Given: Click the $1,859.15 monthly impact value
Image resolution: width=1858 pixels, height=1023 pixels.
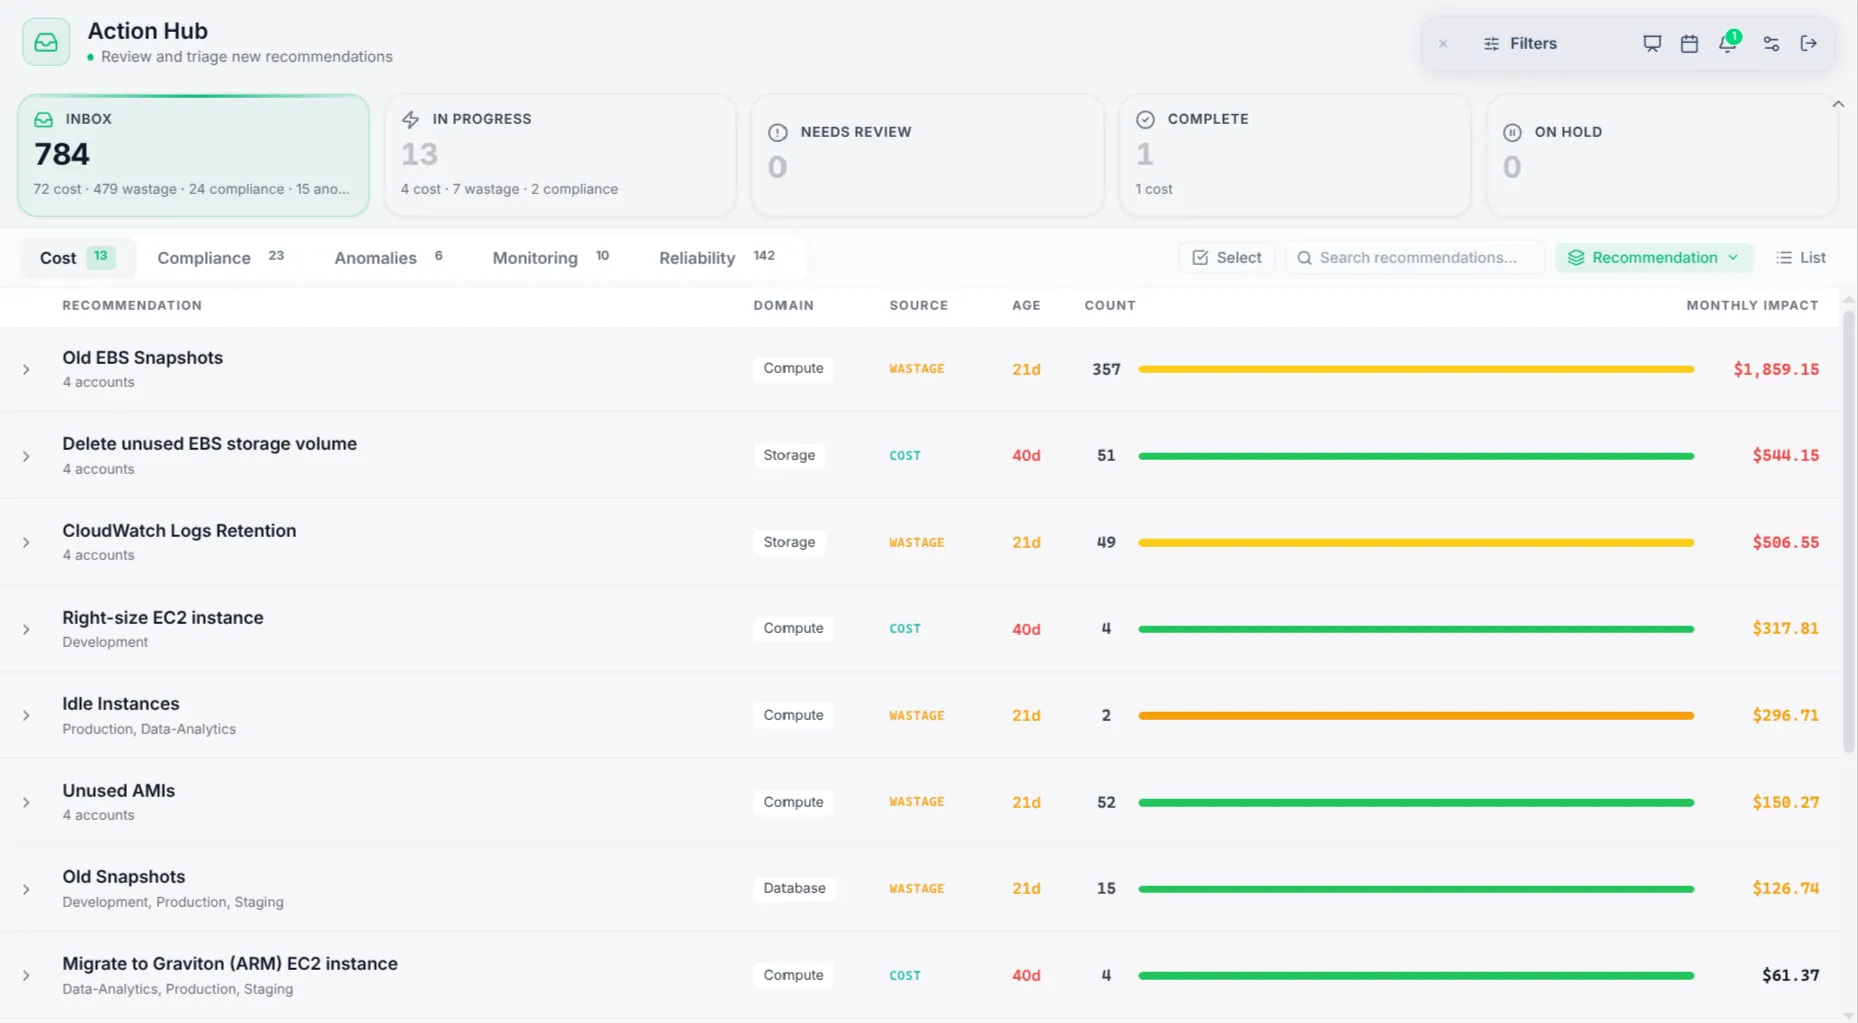Looking at the screenshot, I should point(1776,369).
